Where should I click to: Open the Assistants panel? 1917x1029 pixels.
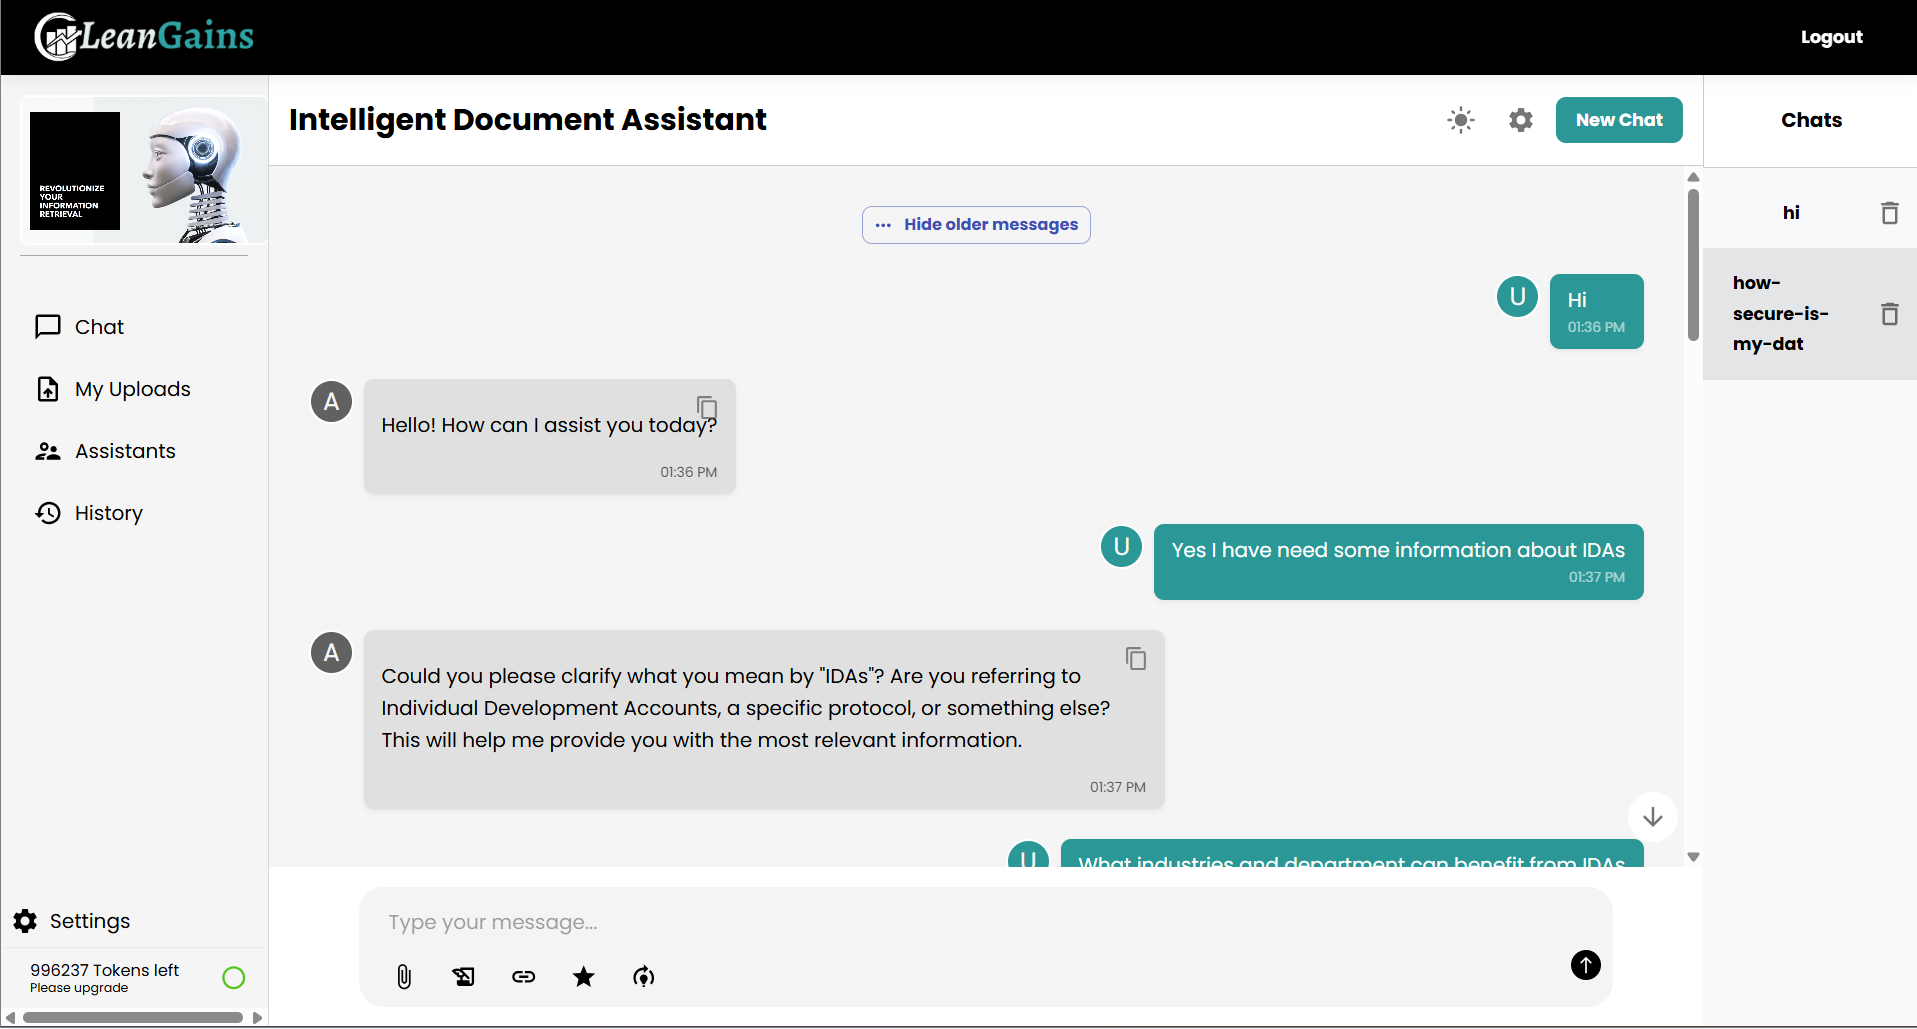click(125, 451)
